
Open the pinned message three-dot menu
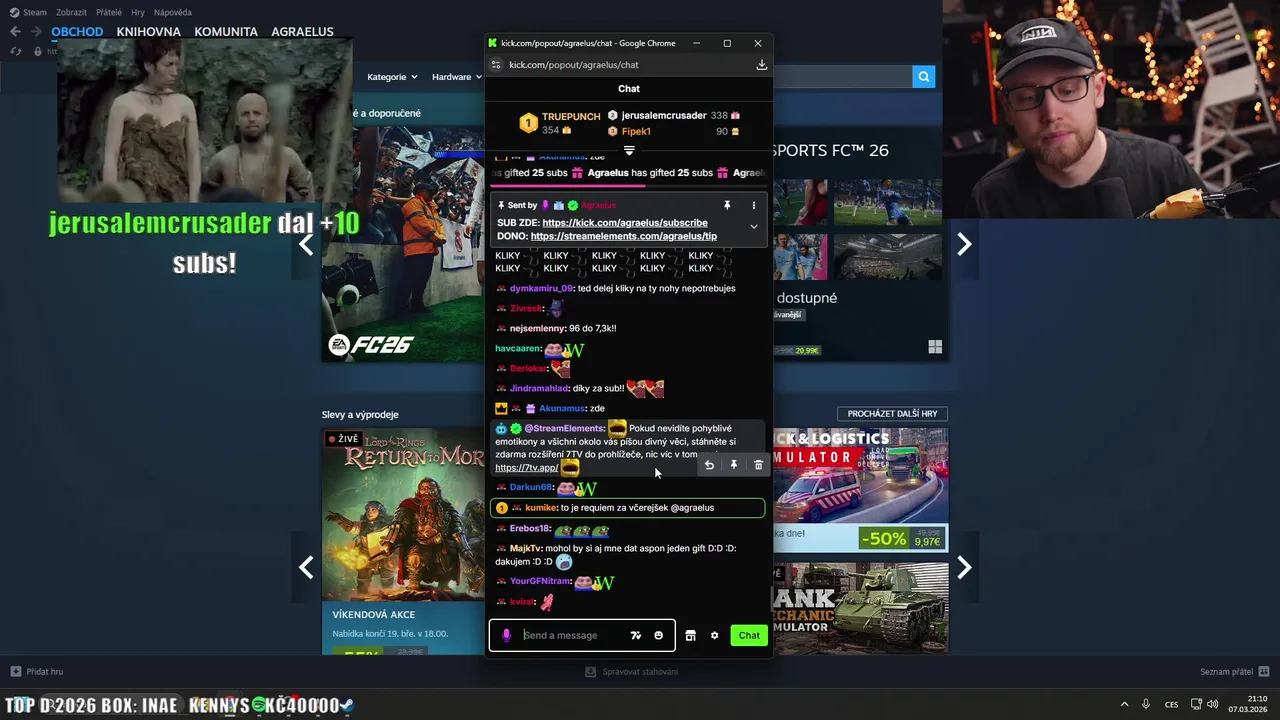click(754, 205)
